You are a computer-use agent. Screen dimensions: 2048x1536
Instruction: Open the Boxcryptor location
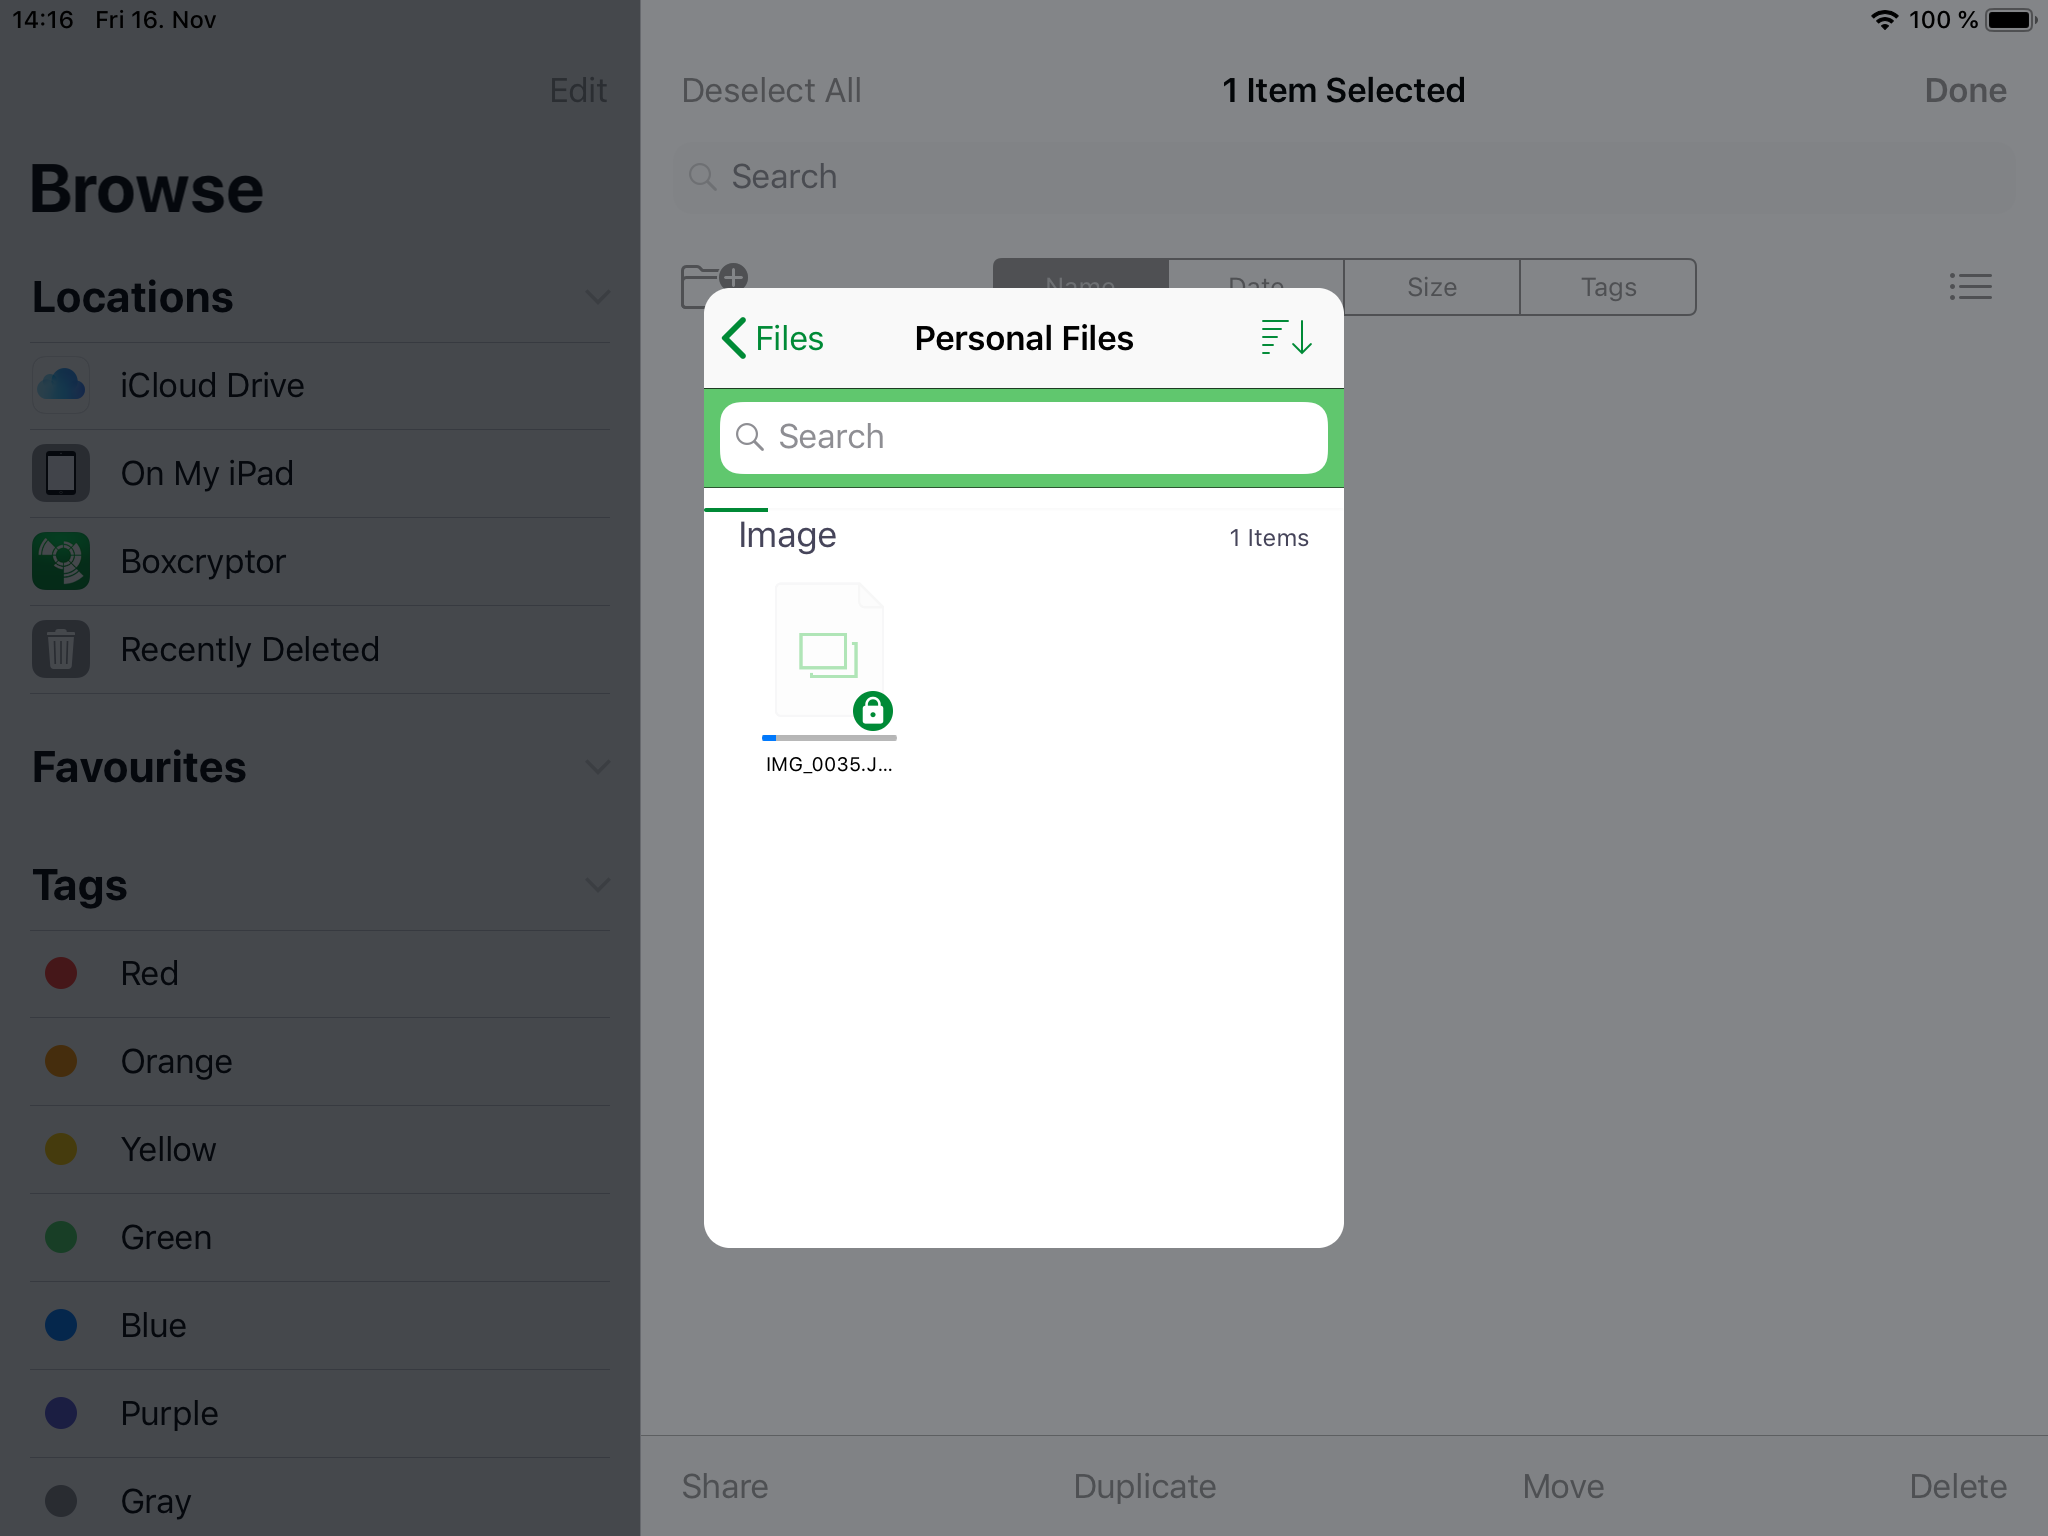tap(203, 562)
